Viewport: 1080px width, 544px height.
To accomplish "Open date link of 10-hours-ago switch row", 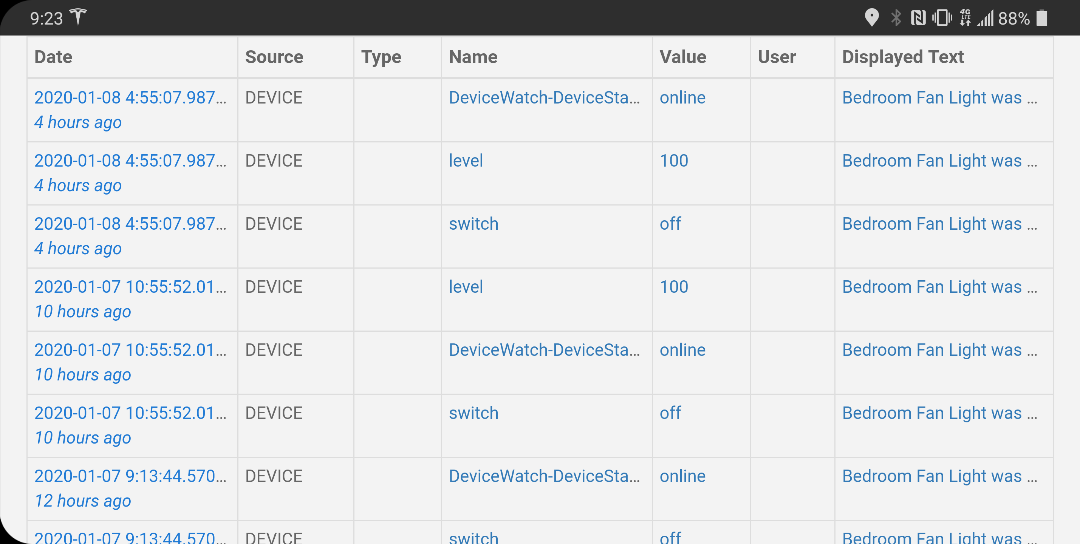I will click(x=130, y=413).
